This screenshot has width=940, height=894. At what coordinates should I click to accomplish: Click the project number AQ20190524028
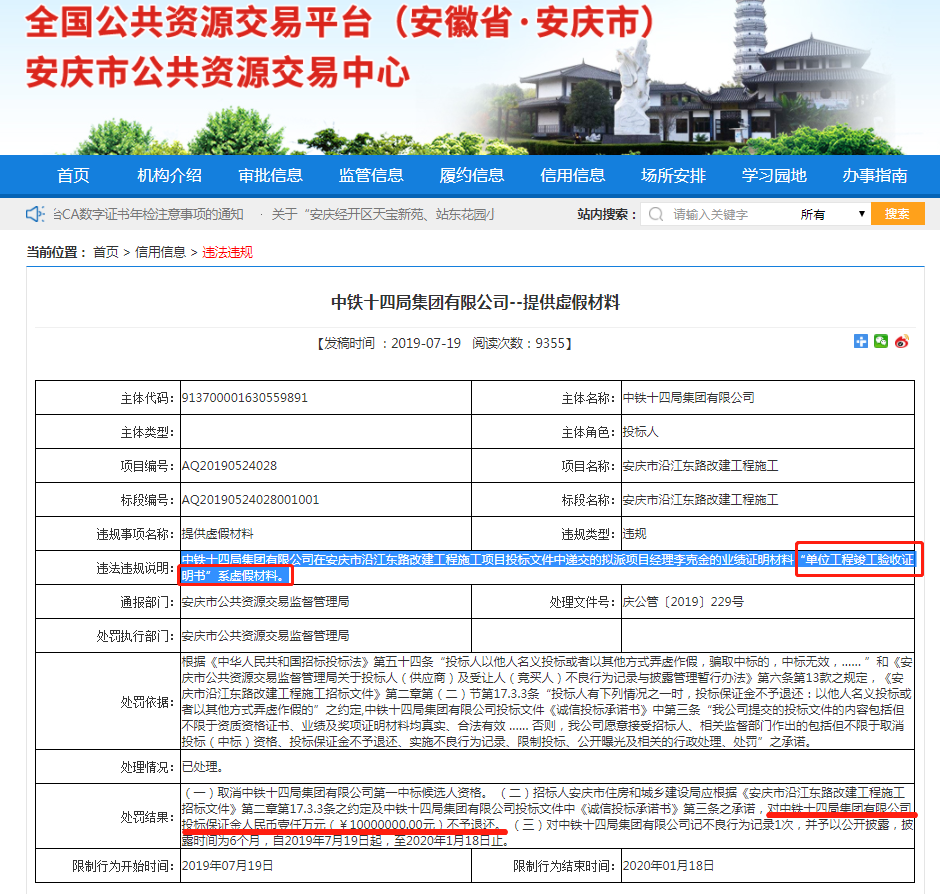tap(229, 466)
